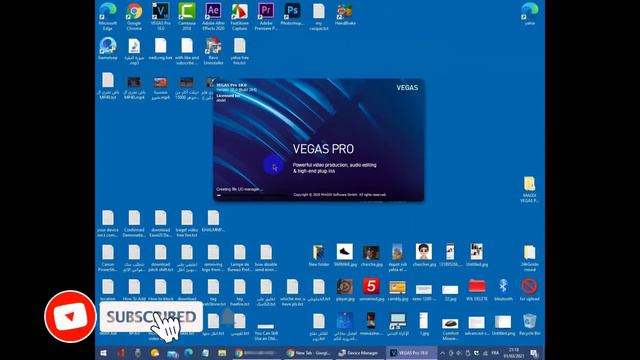Screen dimensions: 640x360
Task: Select the FastStone Capture desktop shortcut
Action: click(x=240, y=16)
